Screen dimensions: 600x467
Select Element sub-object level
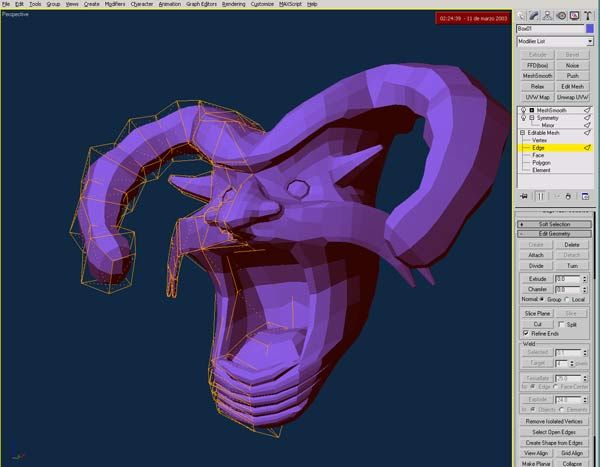[541, 170]
